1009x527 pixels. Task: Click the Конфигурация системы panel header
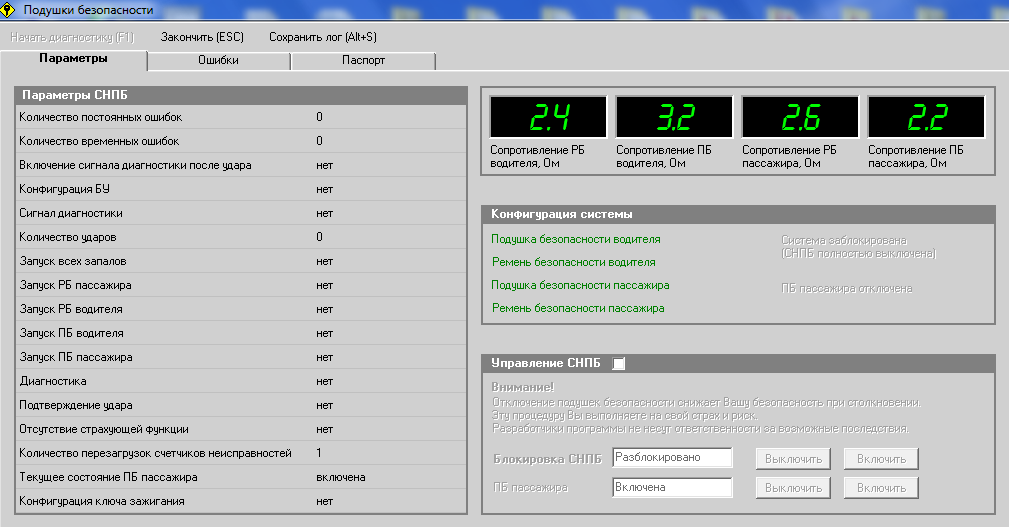(x=738, y=214)
